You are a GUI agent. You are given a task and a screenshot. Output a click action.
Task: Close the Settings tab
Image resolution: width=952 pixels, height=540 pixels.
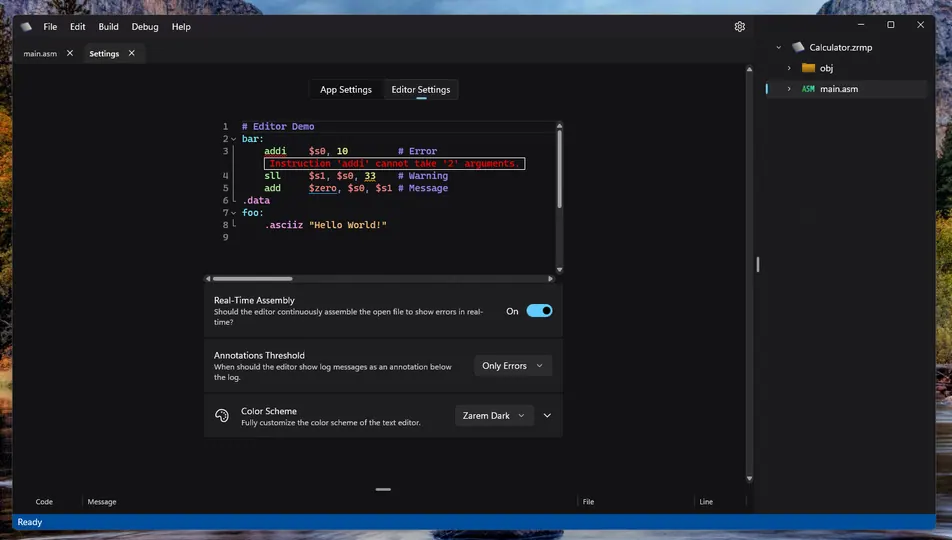pyautogui.click(x=131, y=53)
